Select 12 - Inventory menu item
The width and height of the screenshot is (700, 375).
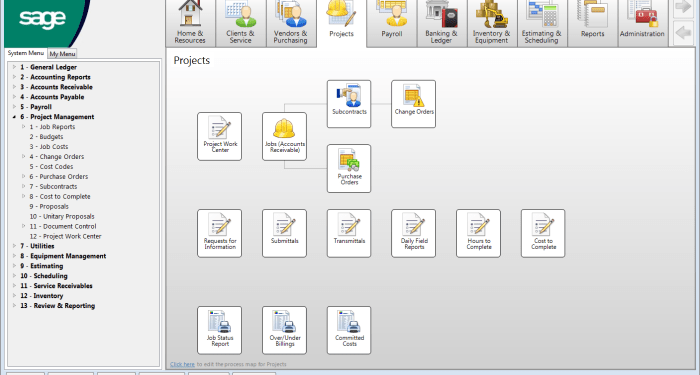pos(42,296)
